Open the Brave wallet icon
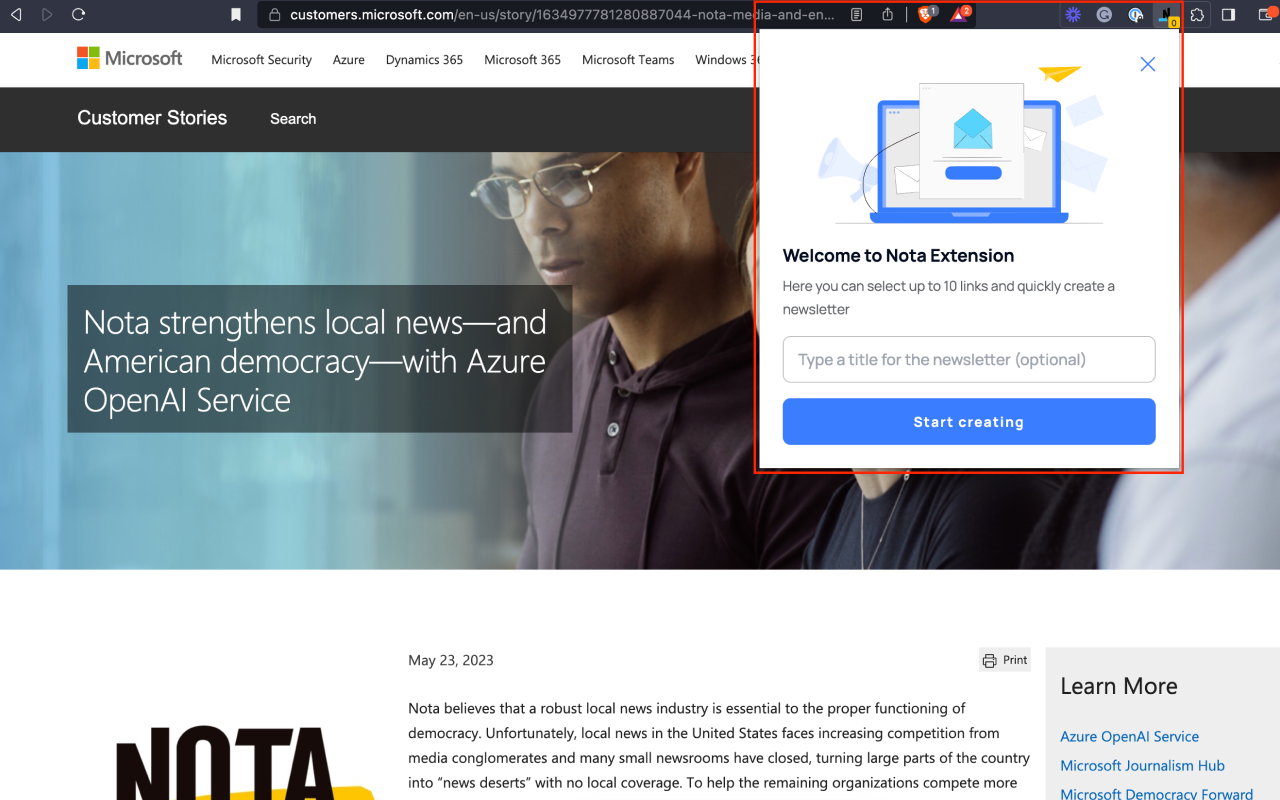 click(x=1266, y=15)
